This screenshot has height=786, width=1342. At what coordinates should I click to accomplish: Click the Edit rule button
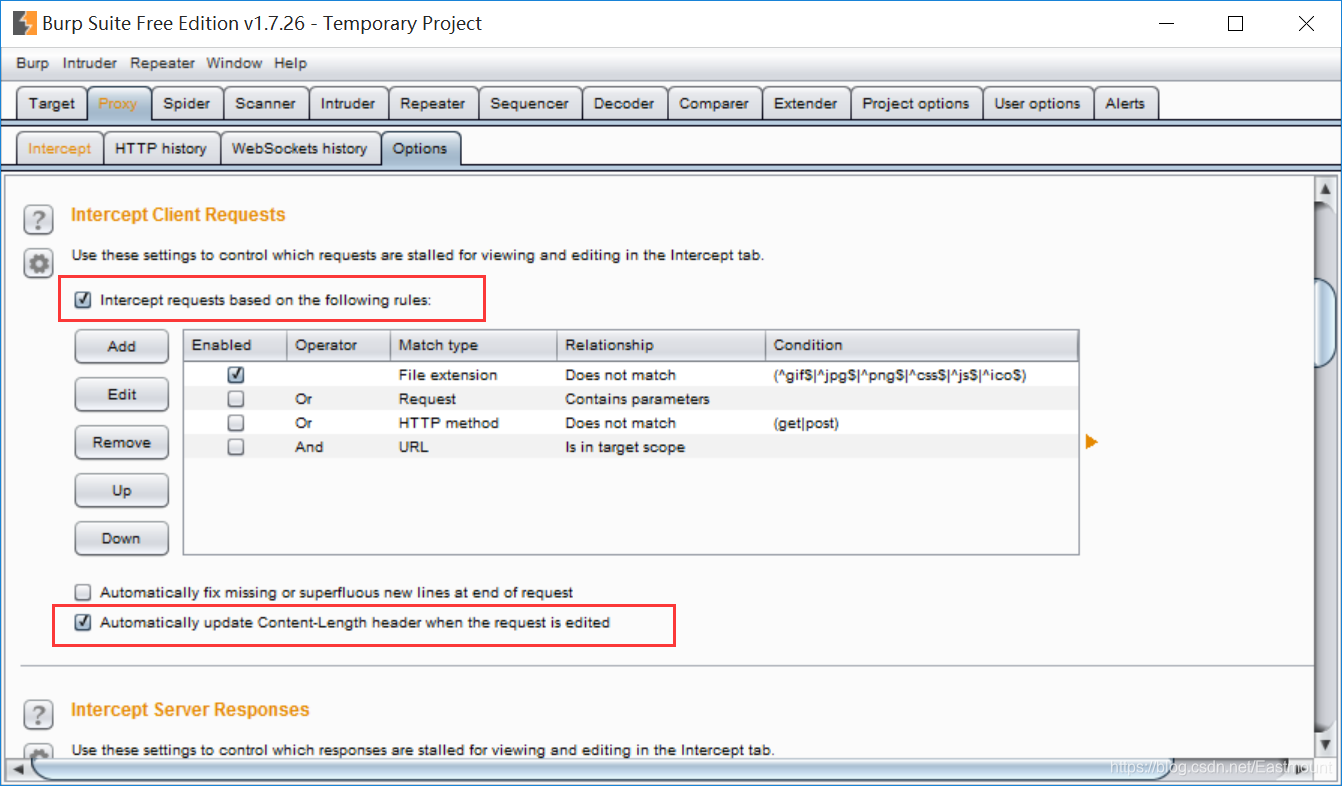(x=122, y=394)
